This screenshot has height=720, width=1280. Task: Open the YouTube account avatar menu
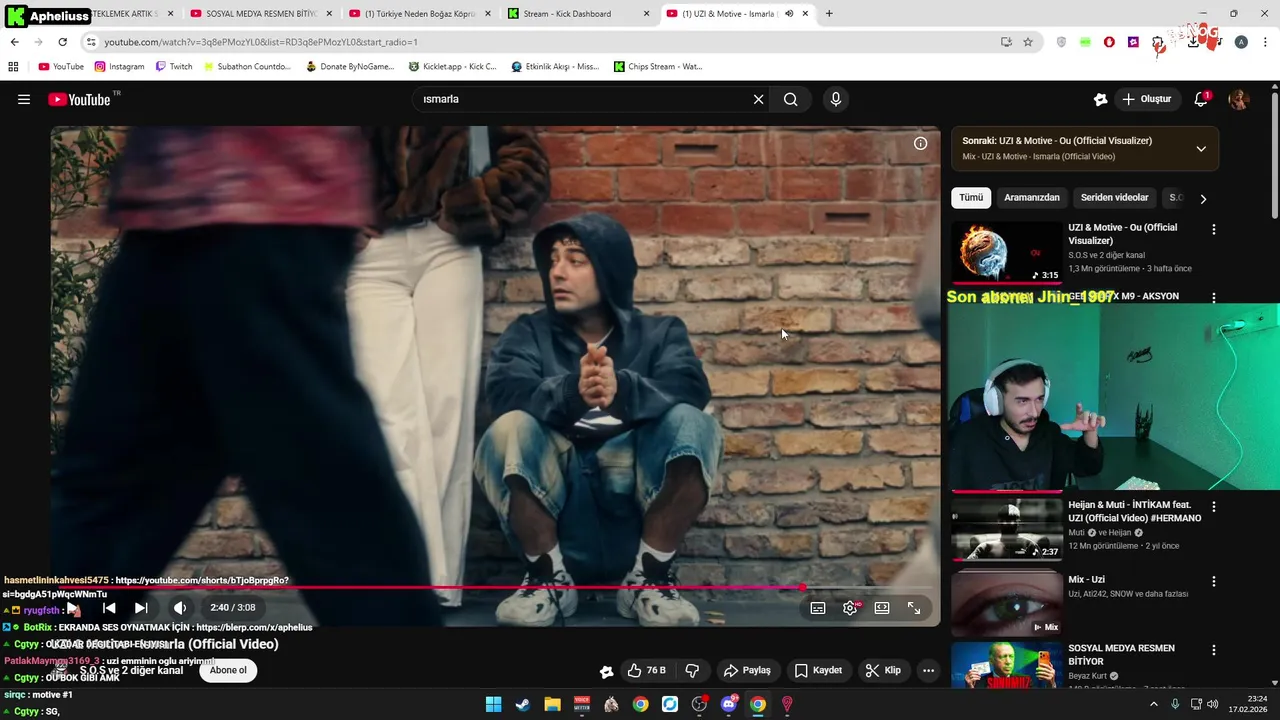pos(1239,99)
